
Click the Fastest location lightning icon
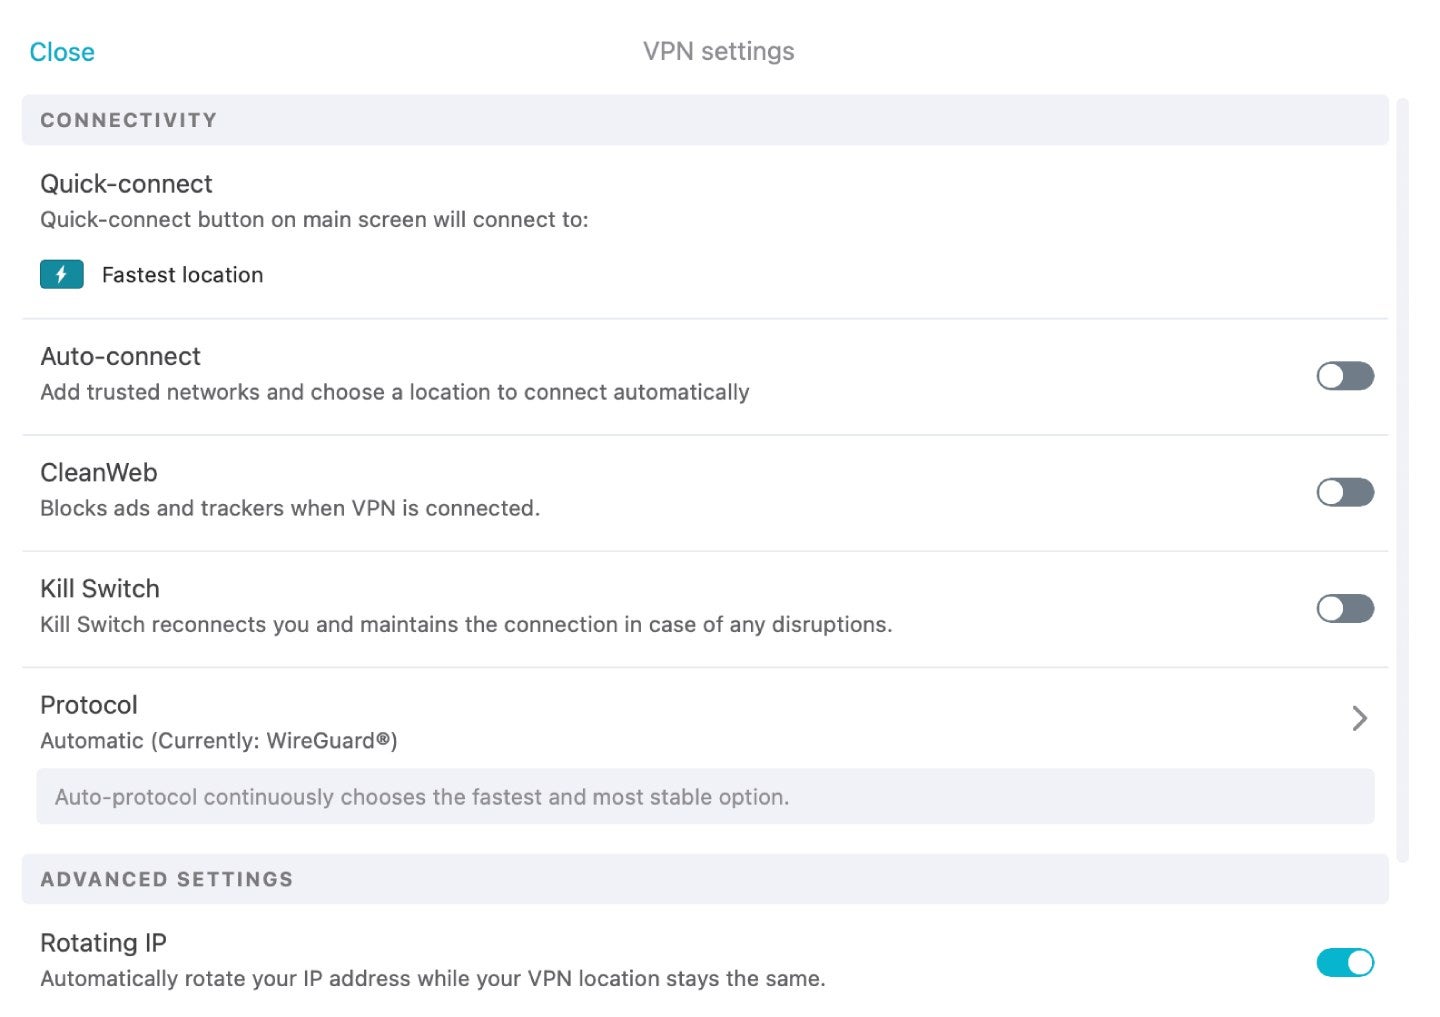coord(62,274)
